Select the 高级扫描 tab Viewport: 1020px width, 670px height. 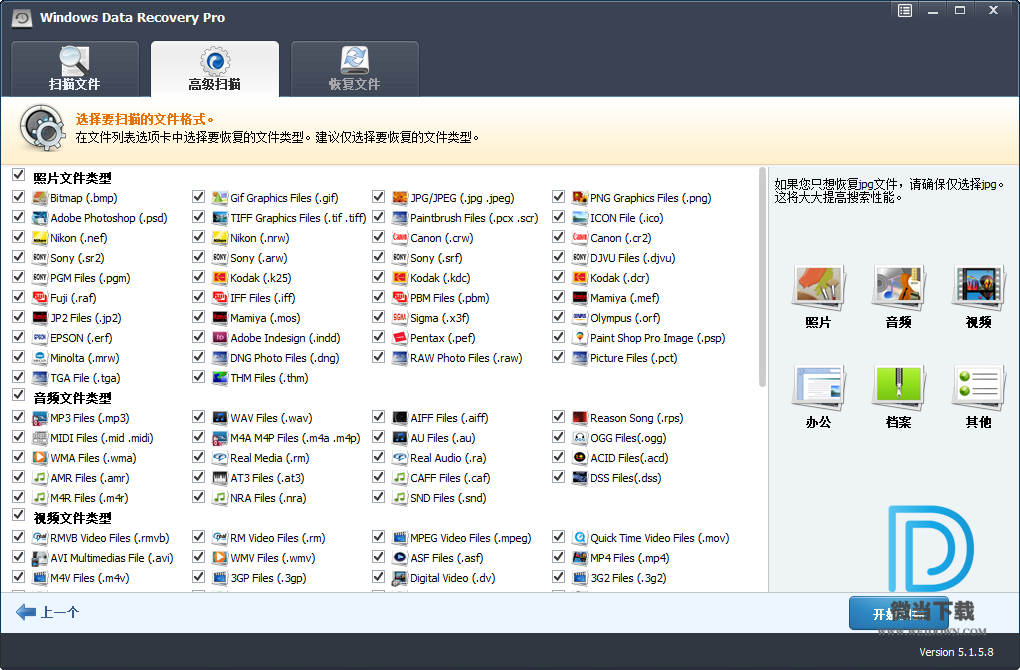point(215,69)
